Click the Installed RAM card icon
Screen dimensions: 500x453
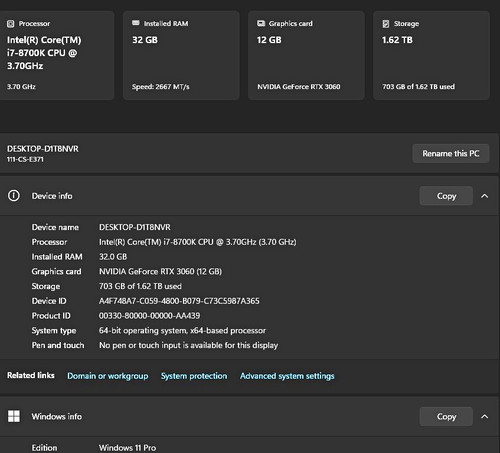pyautogui.click(x=136, y=23)
